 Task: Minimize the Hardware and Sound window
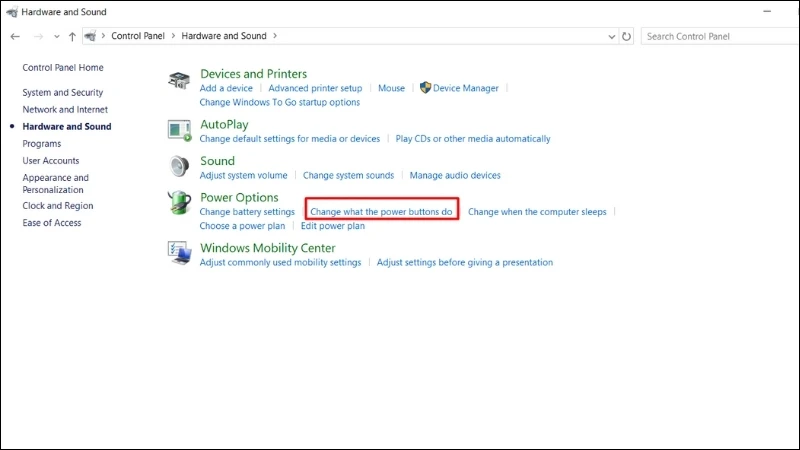point(767,11)
